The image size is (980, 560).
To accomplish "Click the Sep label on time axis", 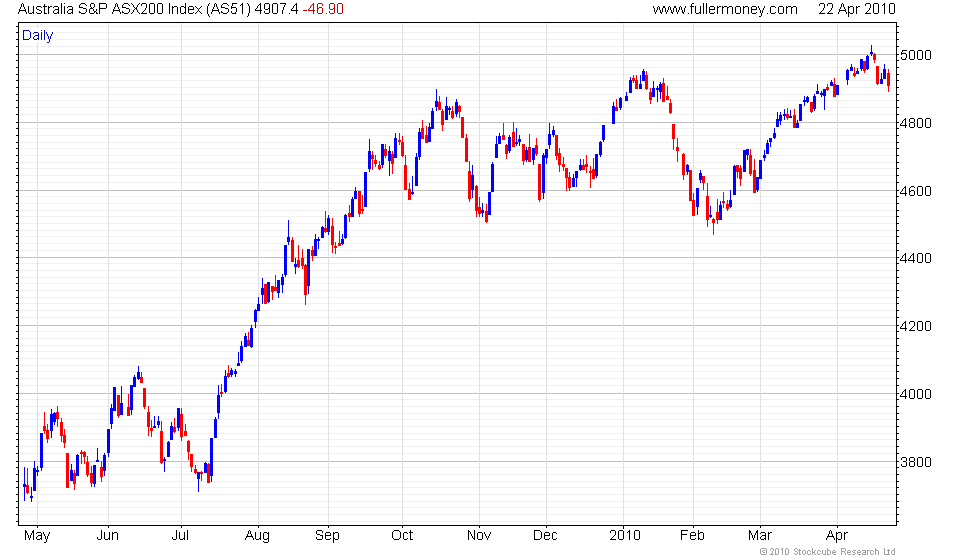I will [x=327, y=536].
